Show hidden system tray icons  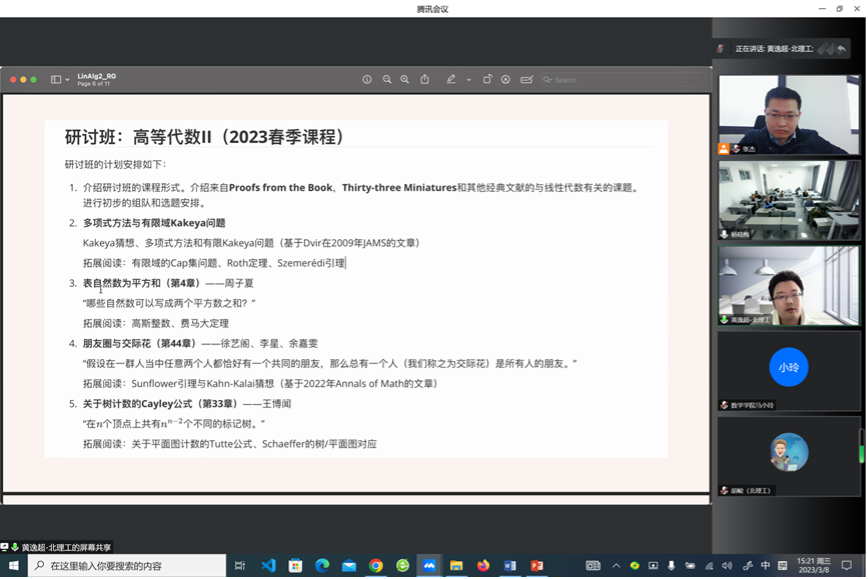pos(616,566)
